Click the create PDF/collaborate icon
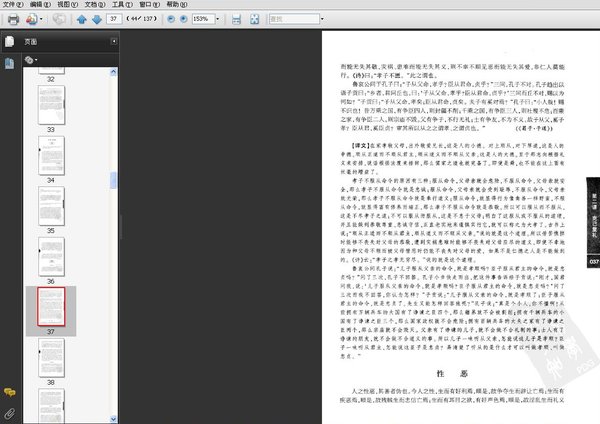600x424 pixels. click(x=32, y=19)
